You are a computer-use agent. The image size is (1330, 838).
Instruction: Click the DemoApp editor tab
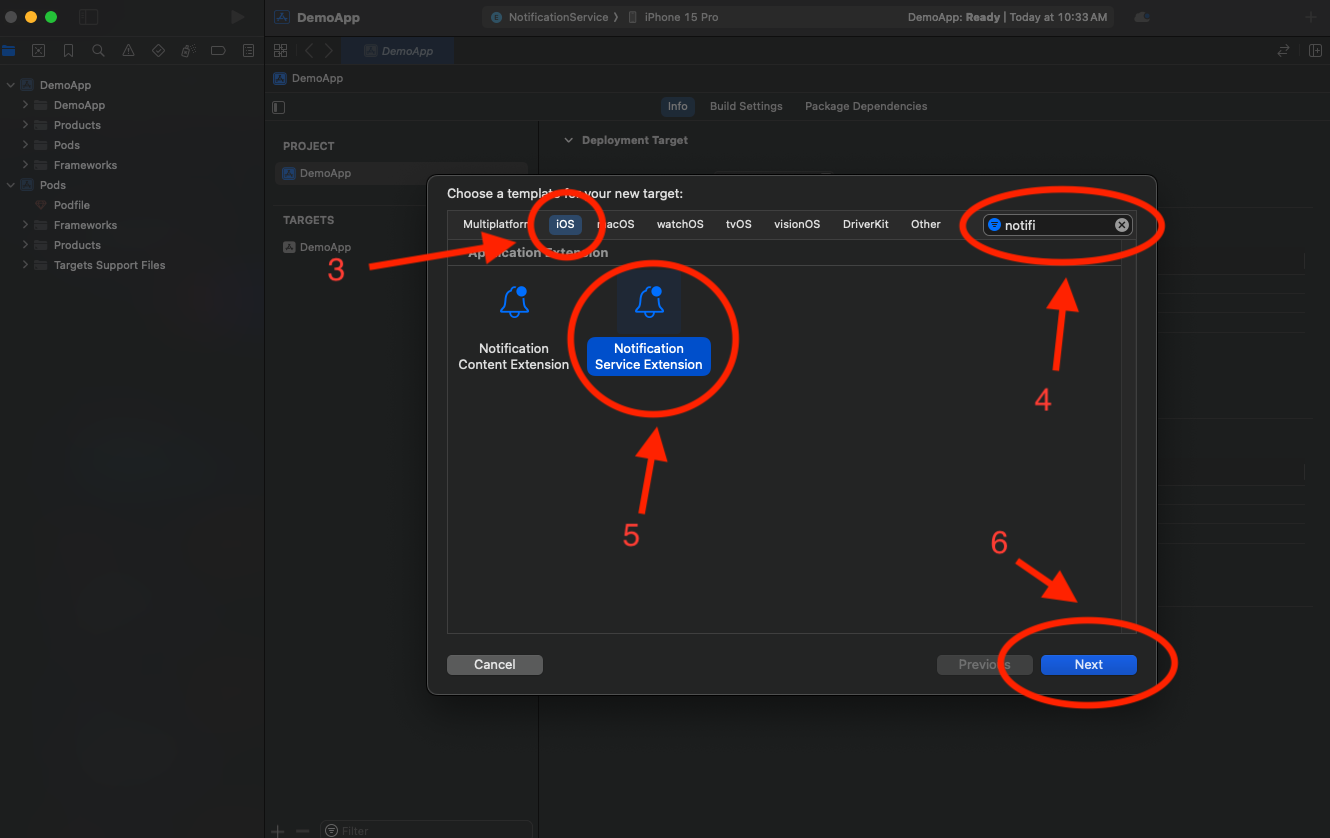(x=398, y=51)
